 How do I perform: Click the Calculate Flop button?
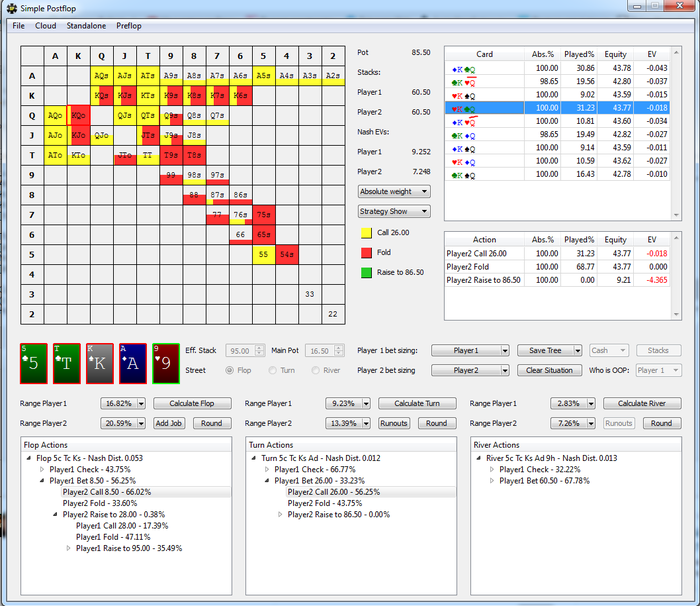pyautogui.click(x=192, y=403)
